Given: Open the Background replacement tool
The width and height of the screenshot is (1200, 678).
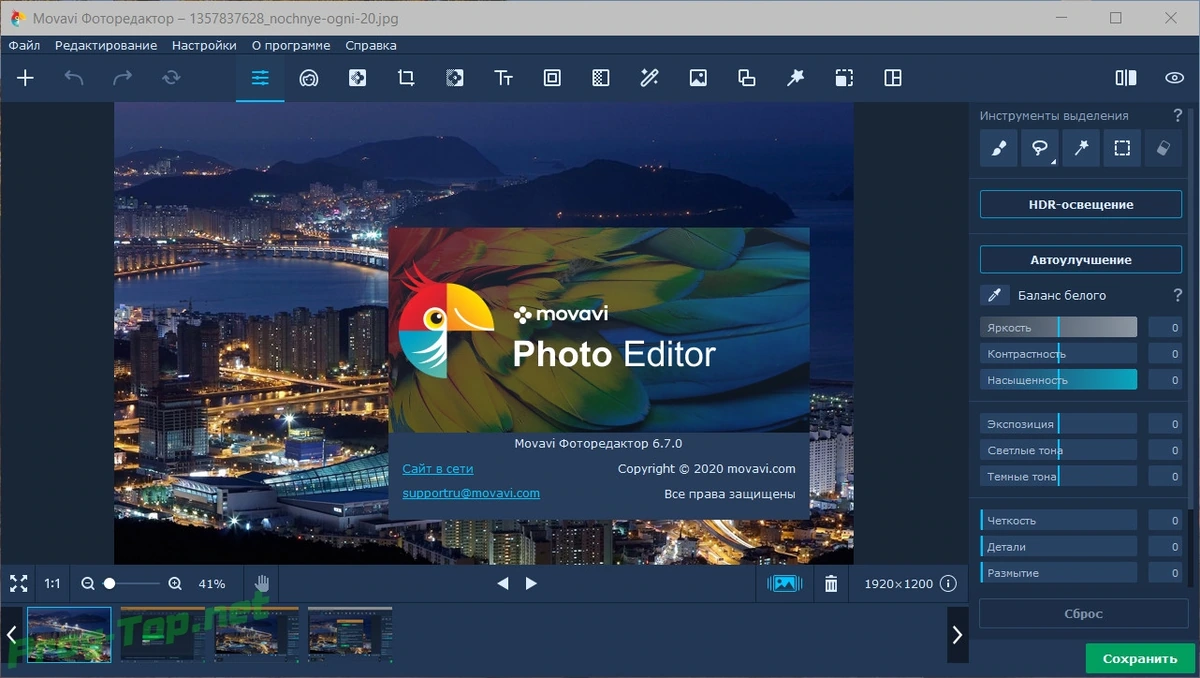Looking at the screenshot, I should click(455, 78).
